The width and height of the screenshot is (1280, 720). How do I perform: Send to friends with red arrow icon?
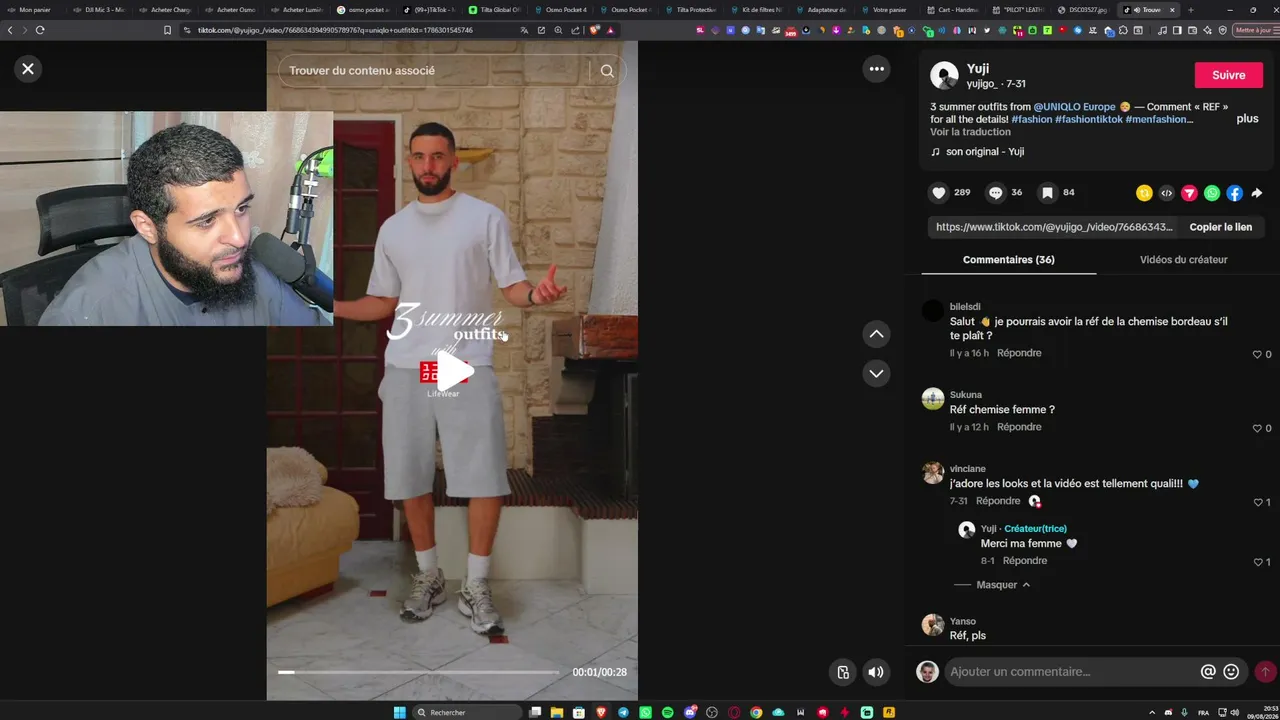[1189, 193]
